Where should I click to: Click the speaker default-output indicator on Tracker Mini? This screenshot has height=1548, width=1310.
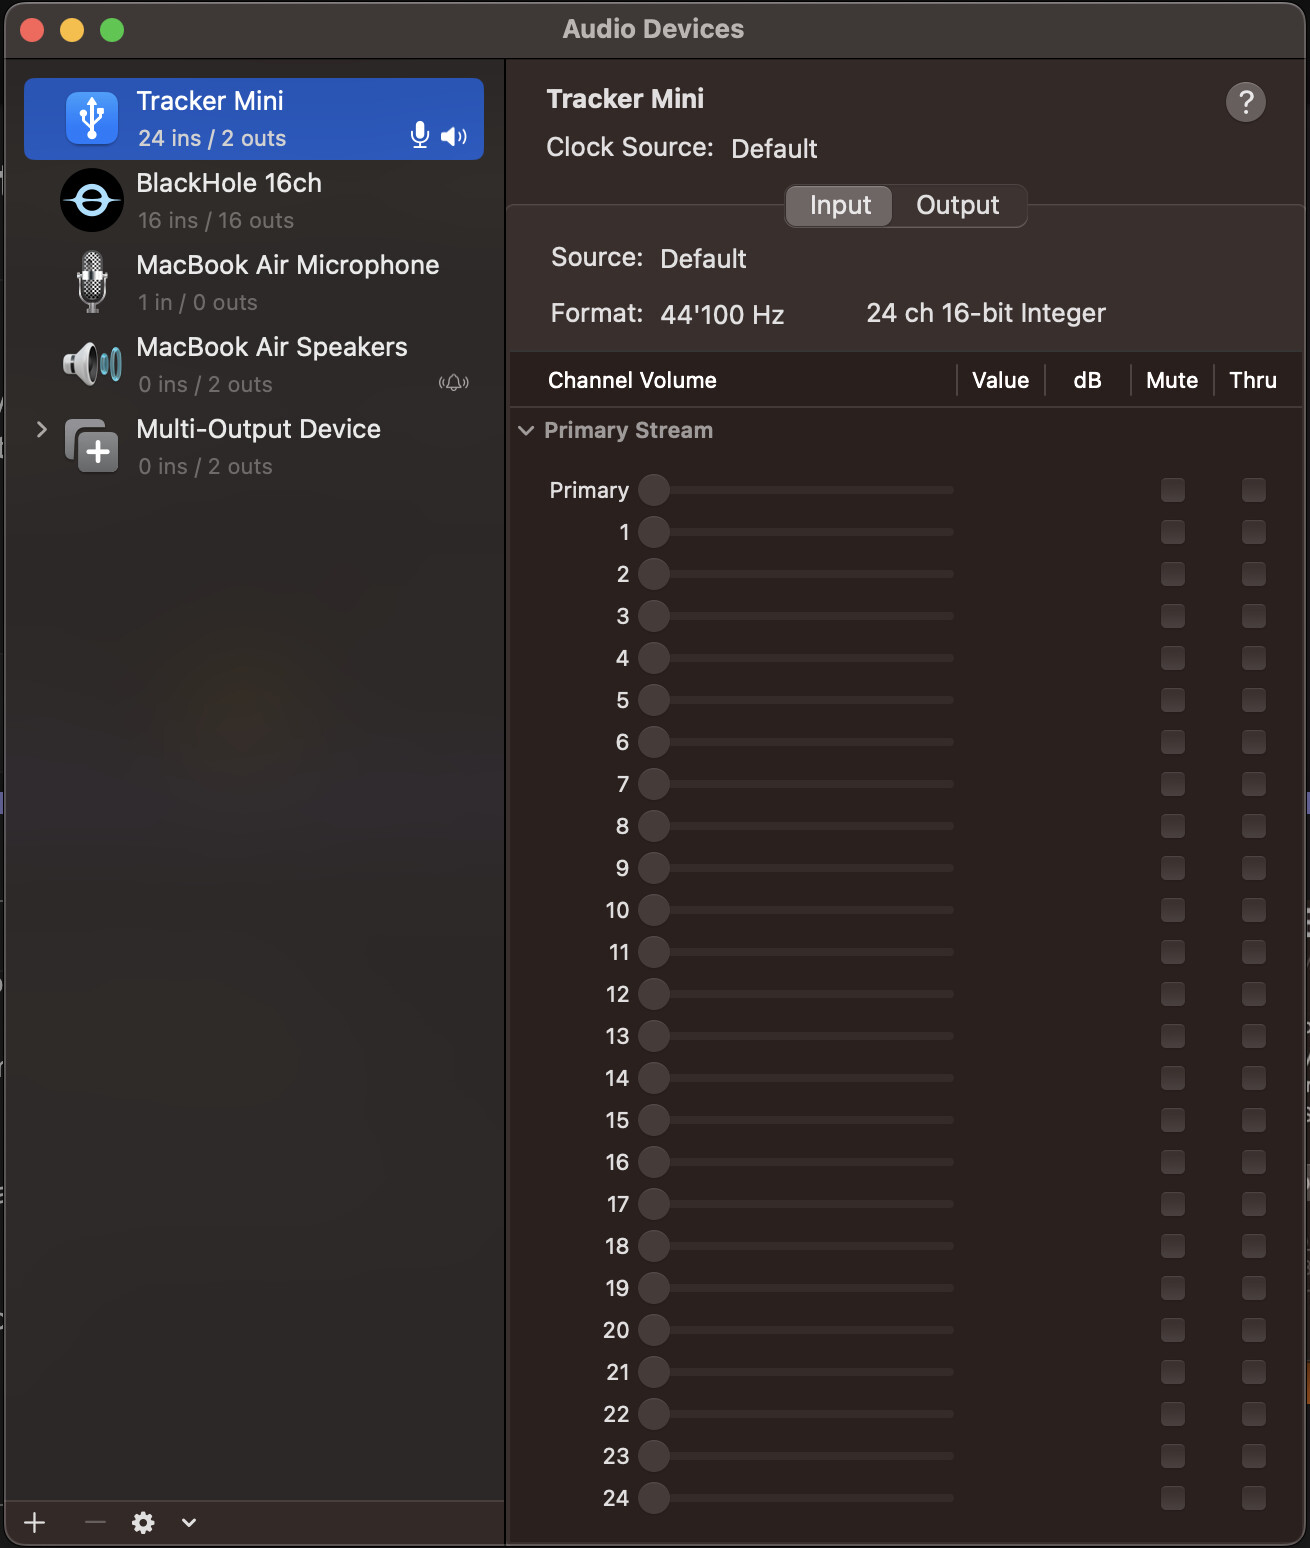pos(454,136)
